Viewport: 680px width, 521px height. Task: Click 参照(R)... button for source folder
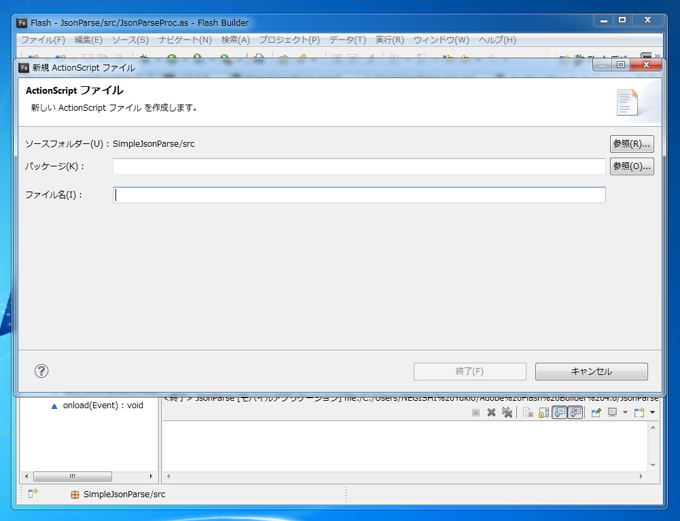click(x=632, y=144)
